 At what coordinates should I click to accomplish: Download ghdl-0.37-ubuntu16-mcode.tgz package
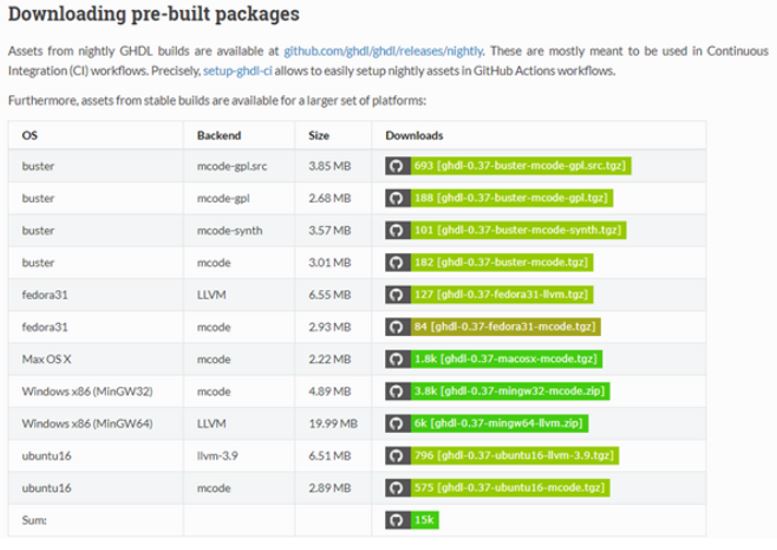tap(508, 488)
